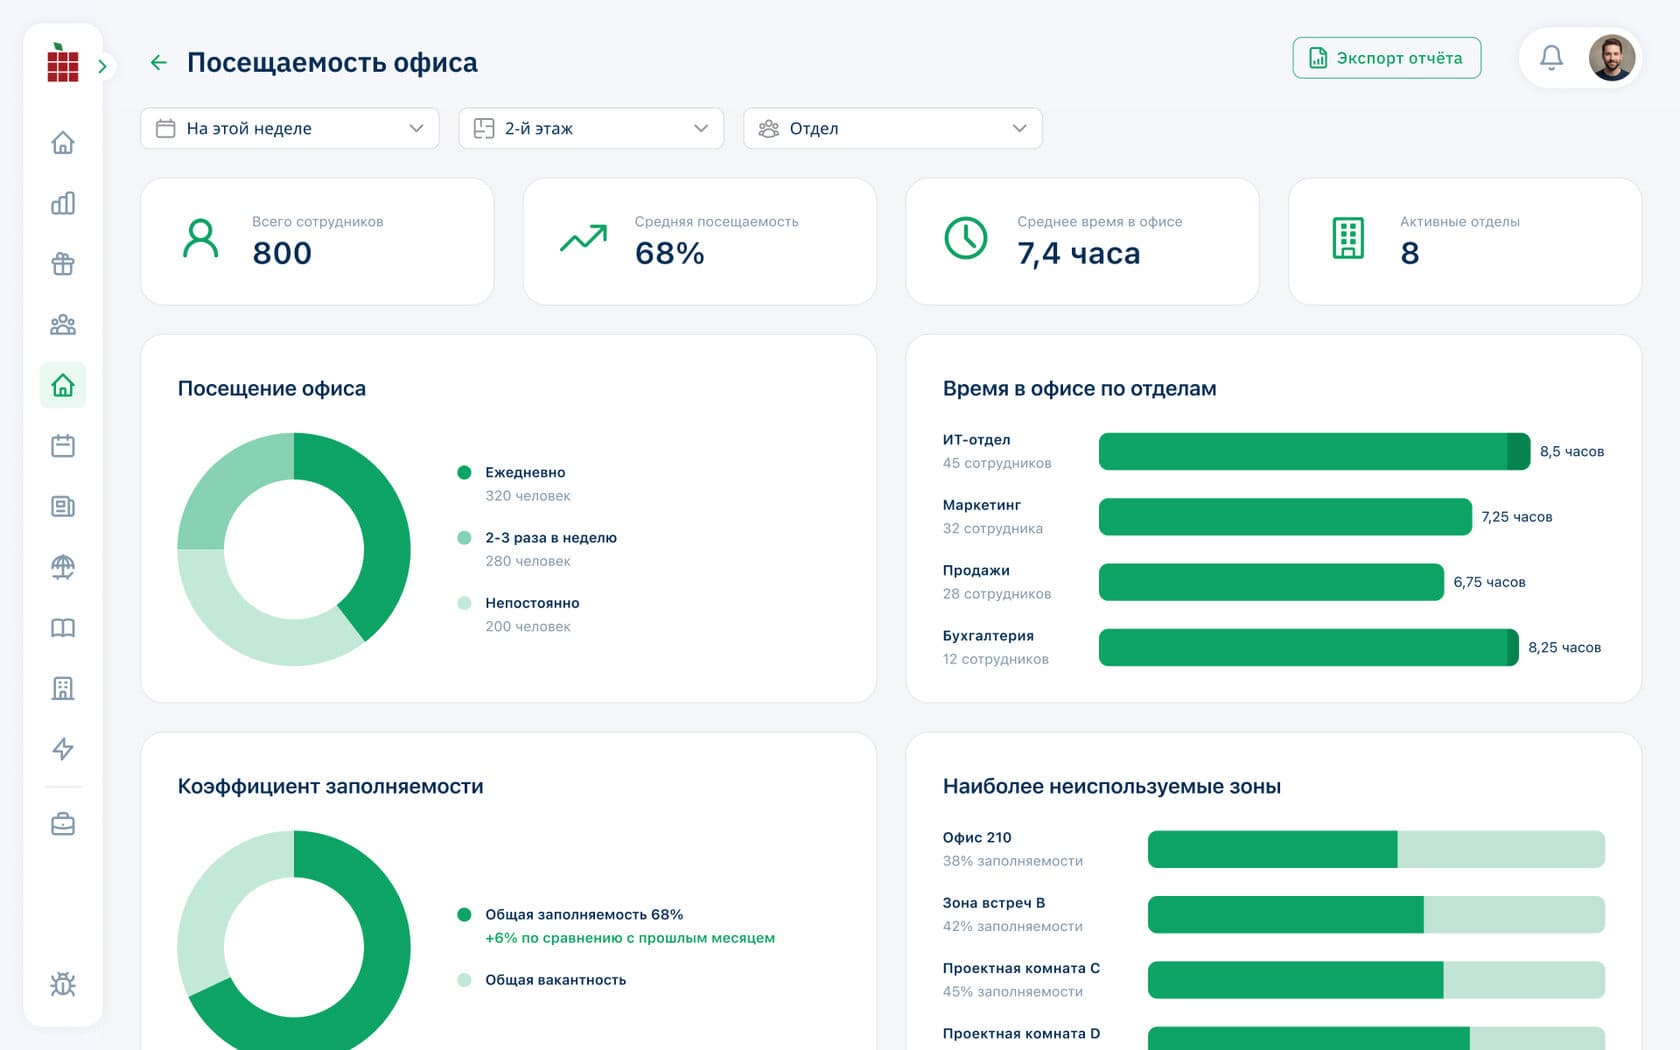This screenshot has height=1050, width=1680.
Task: Open the calendar sidebar icon
Action: click(x=63, y=446)
